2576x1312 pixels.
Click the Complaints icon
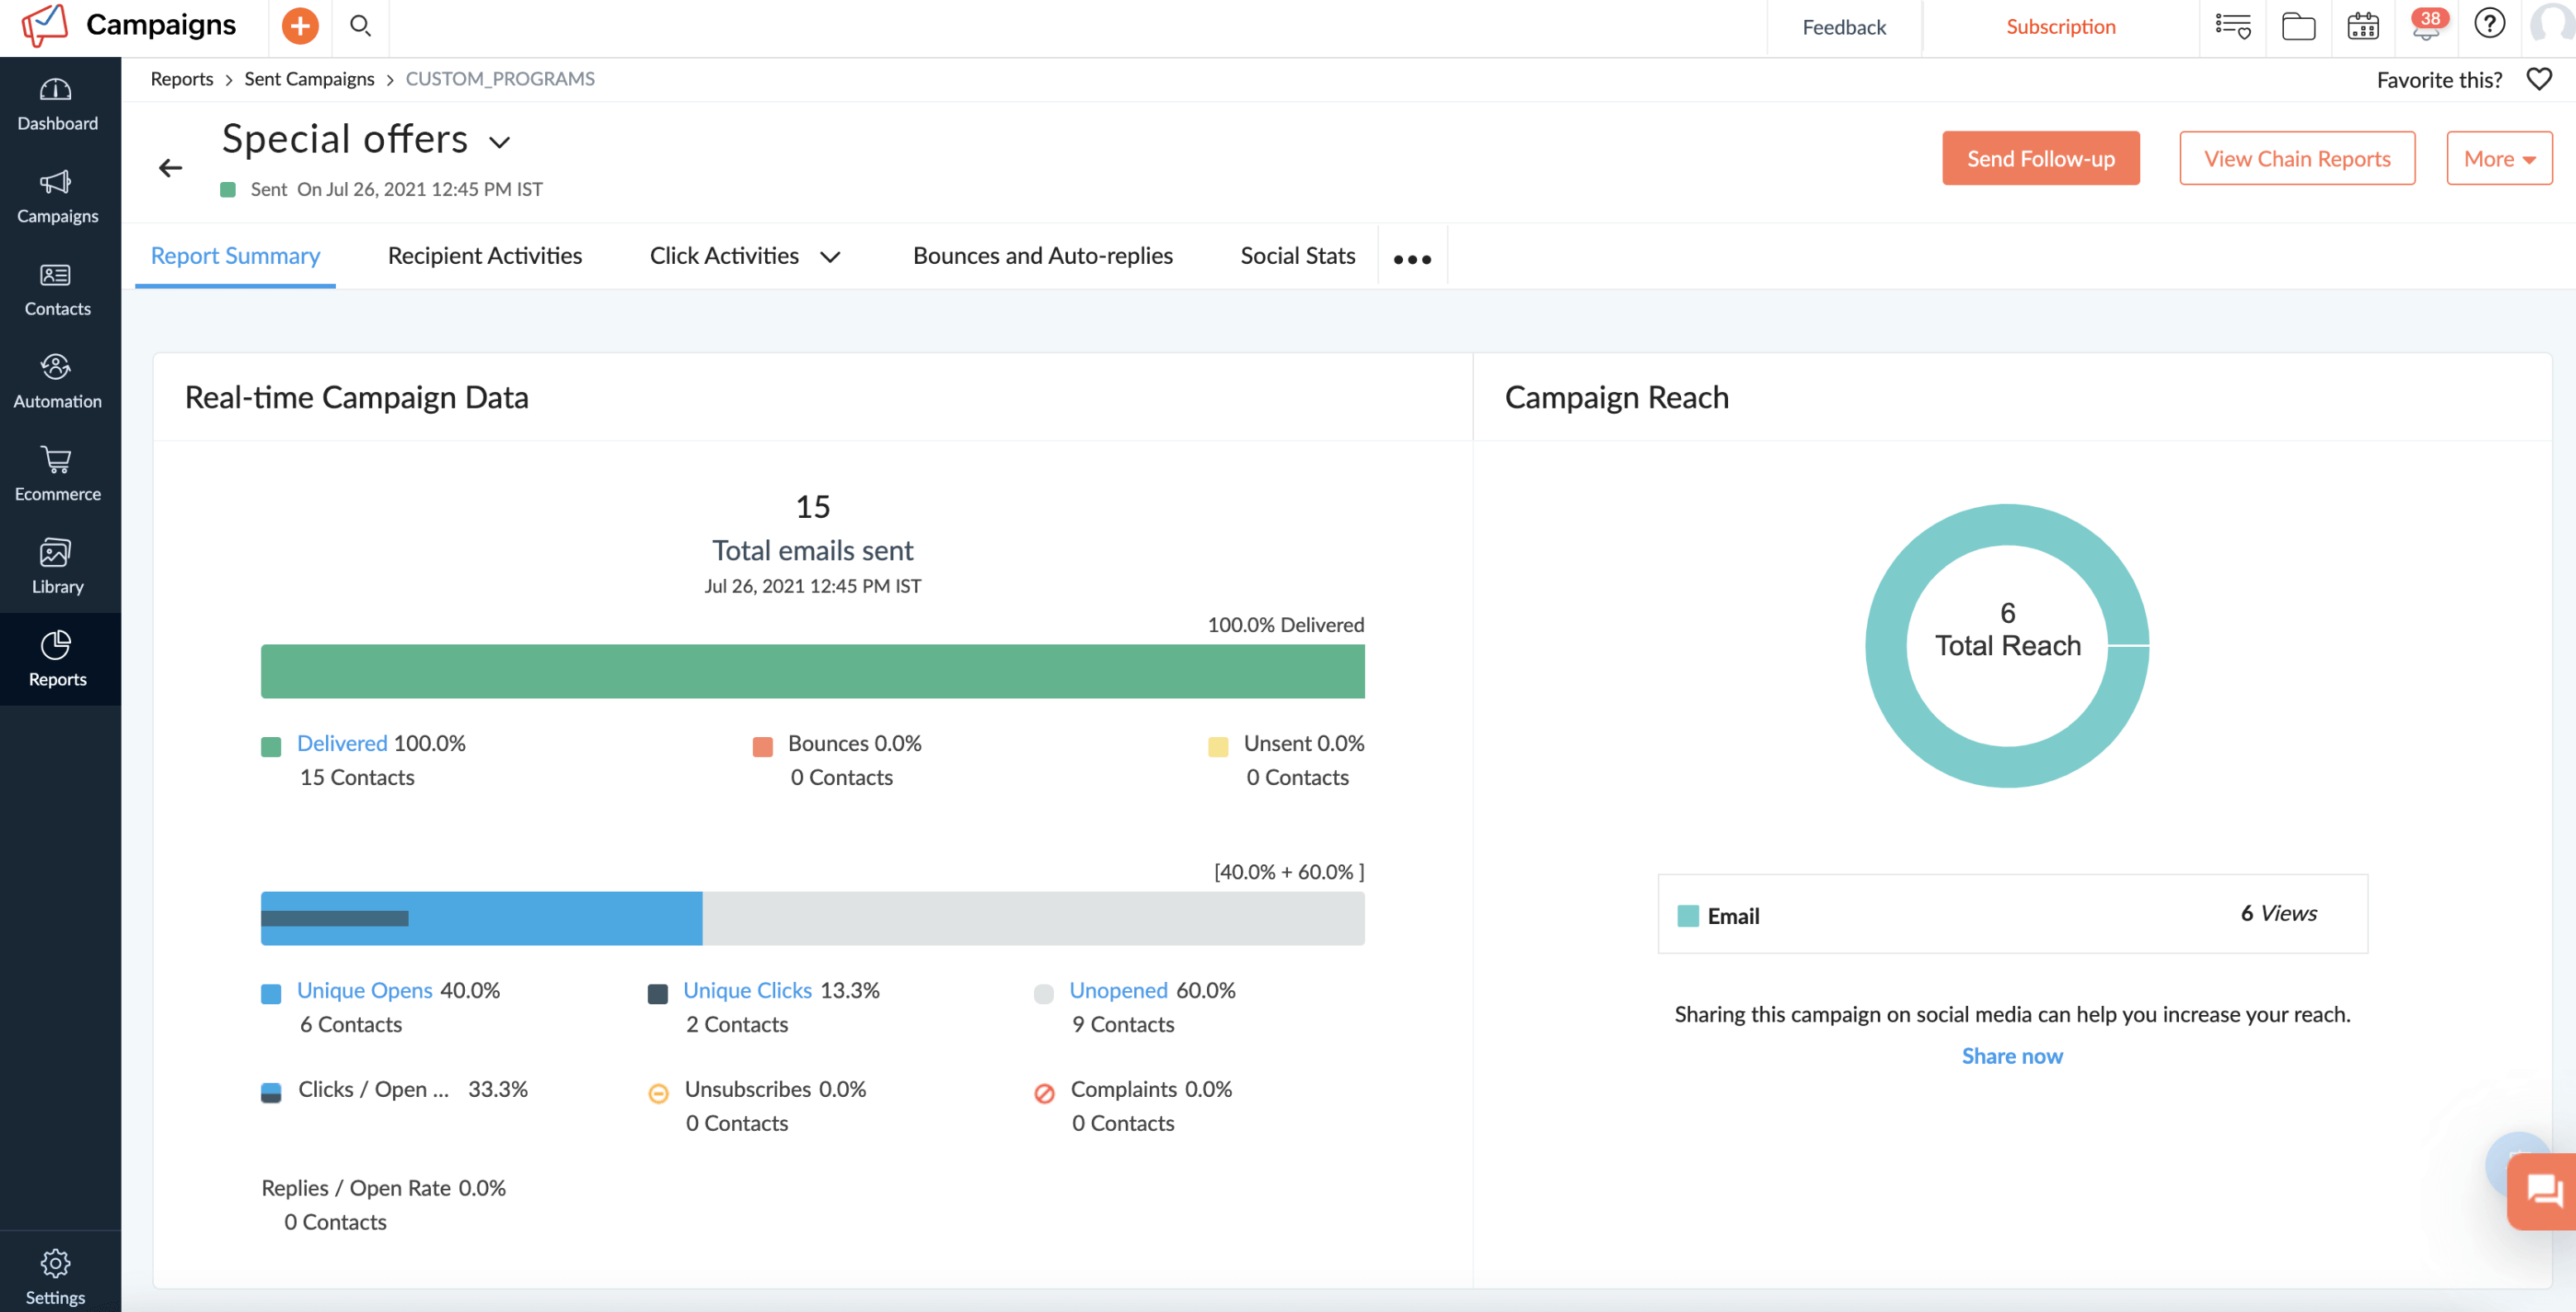tap(1044, 1094)
